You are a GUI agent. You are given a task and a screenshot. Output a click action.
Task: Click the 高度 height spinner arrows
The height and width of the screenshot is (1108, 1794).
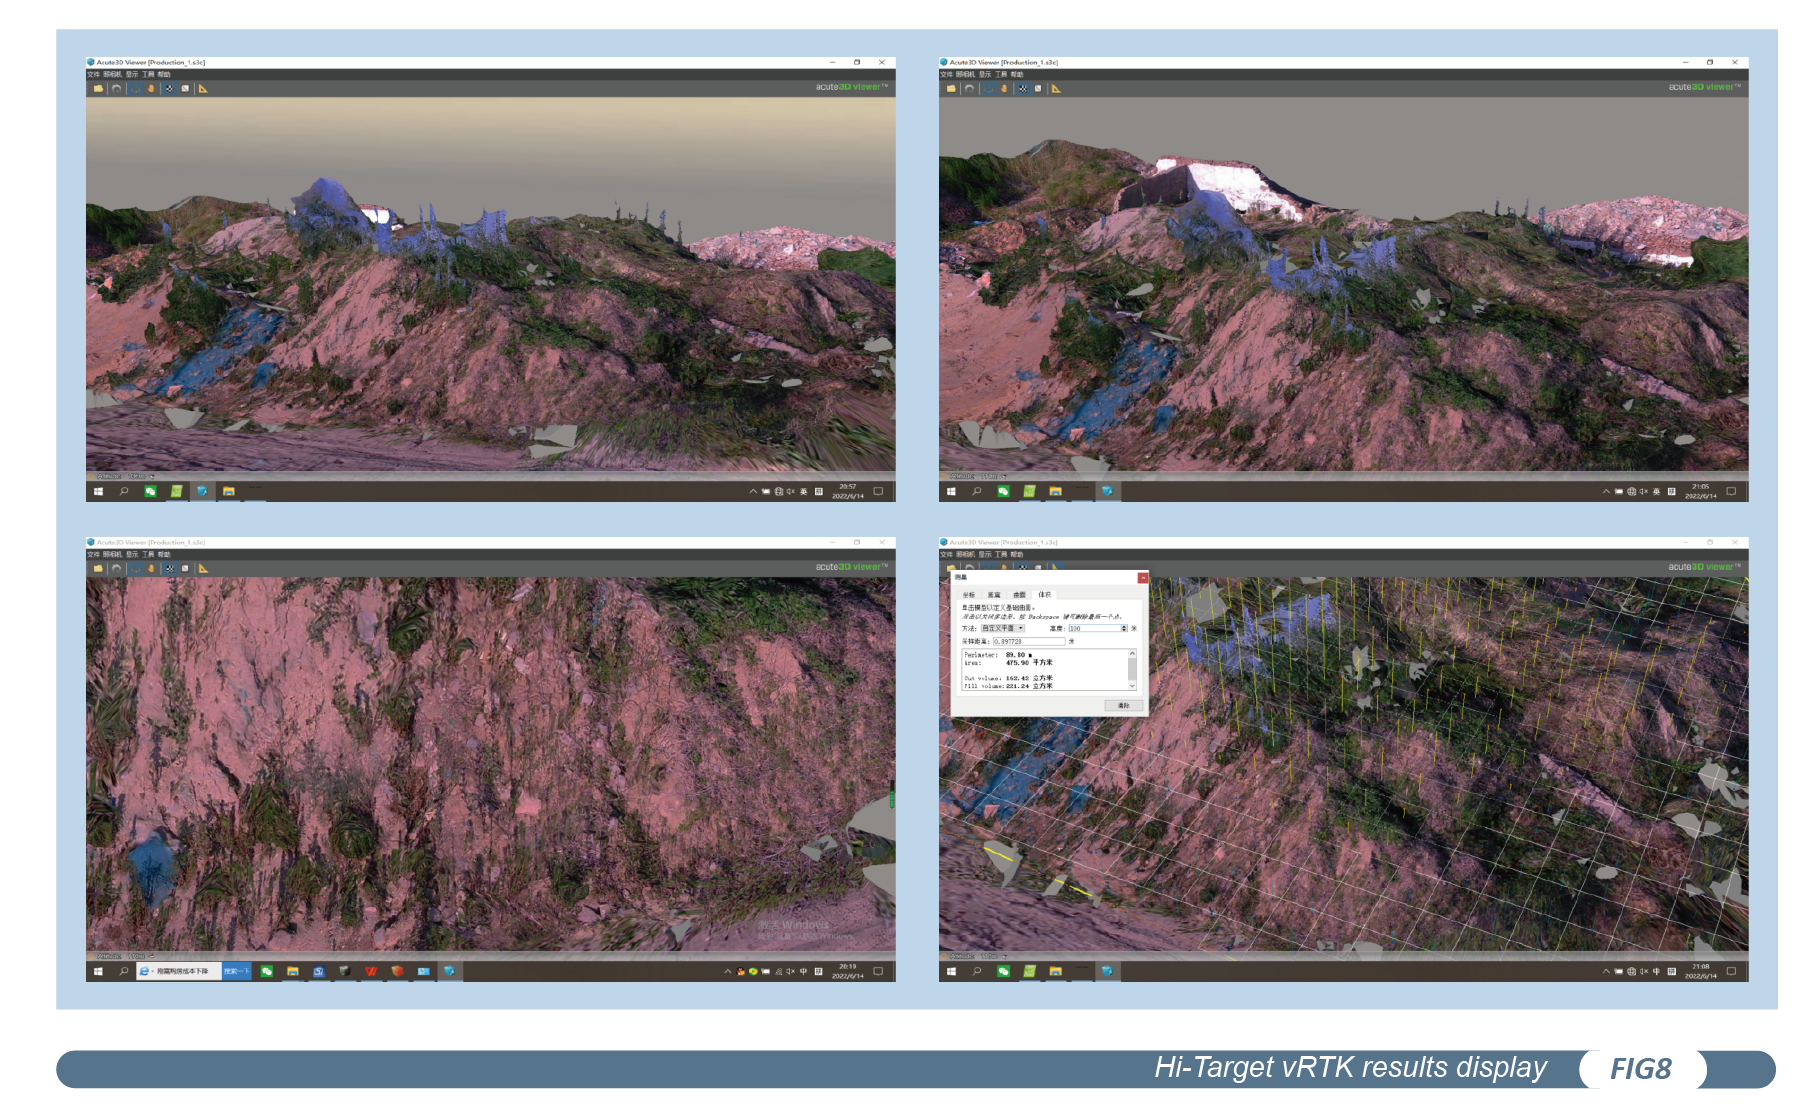tap(1124, 628)
